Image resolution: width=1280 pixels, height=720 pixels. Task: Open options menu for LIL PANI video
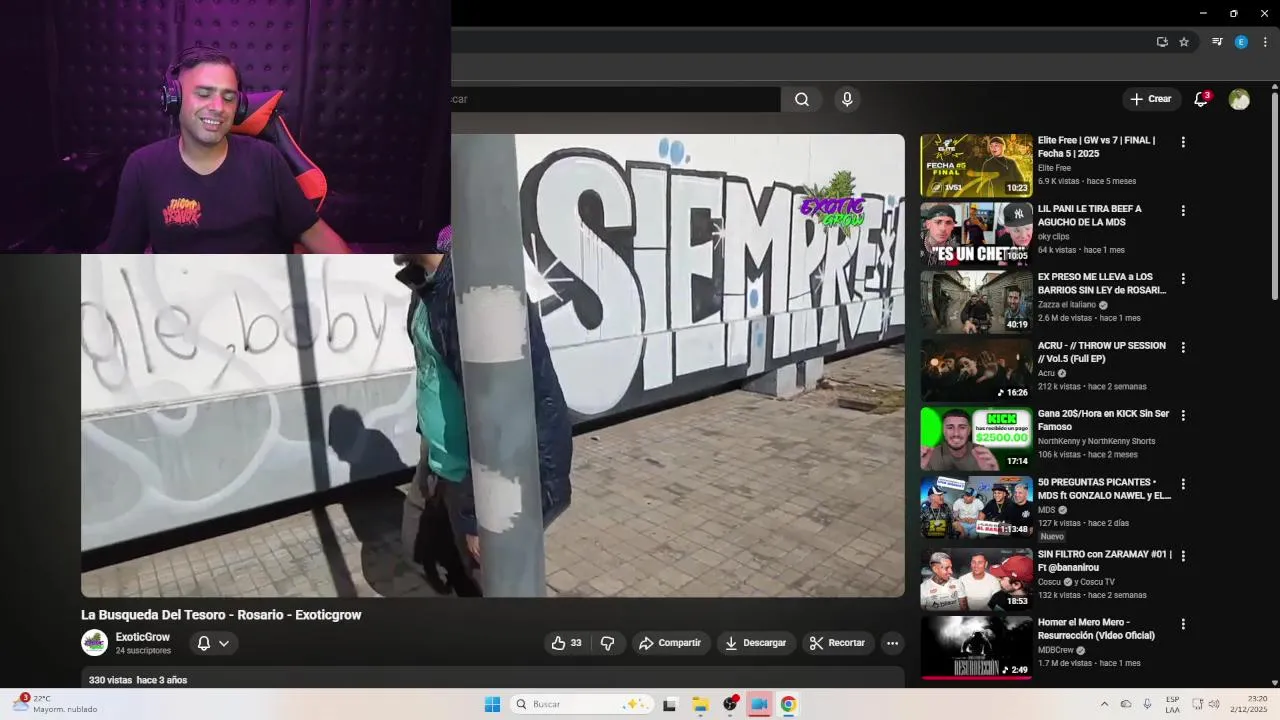pyautogui.click(x=1183, y=211)
